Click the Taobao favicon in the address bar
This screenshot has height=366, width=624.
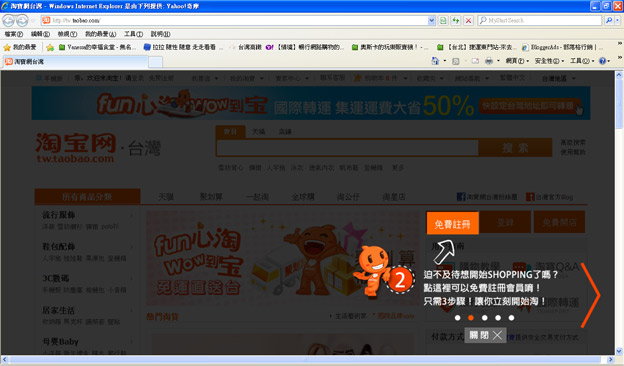[x=46, y=20]
